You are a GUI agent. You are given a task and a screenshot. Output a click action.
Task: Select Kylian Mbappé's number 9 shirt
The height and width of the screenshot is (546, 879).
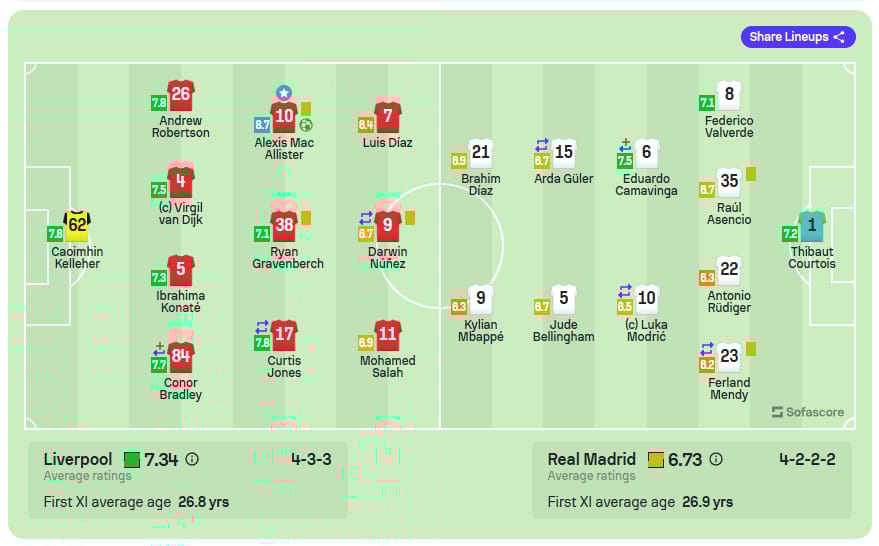pos(481,299)
